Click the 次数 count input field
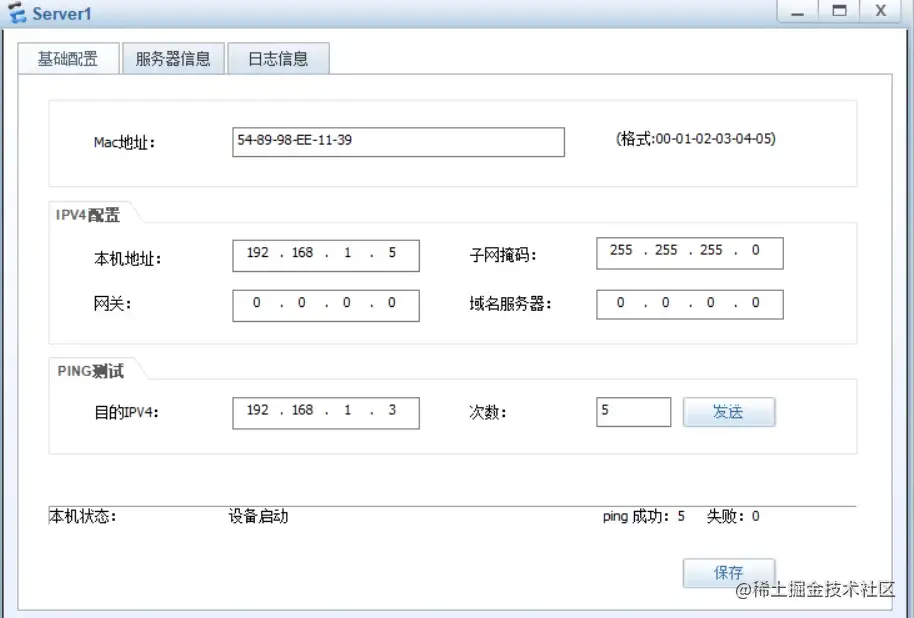This screenshot has height=618, width=914. pyautogui.click(x=633, y=412)
